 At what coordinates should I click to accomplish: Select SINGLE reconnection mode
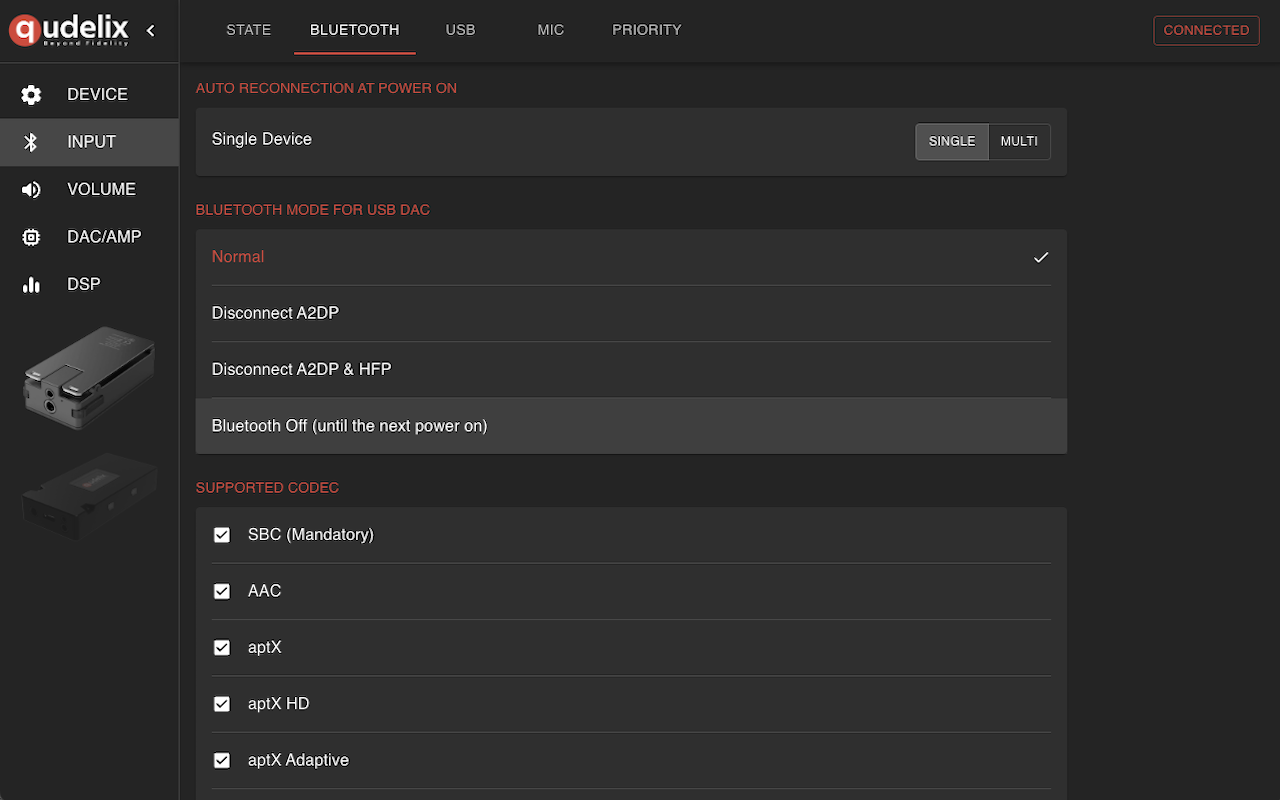[x=951, y=142]
